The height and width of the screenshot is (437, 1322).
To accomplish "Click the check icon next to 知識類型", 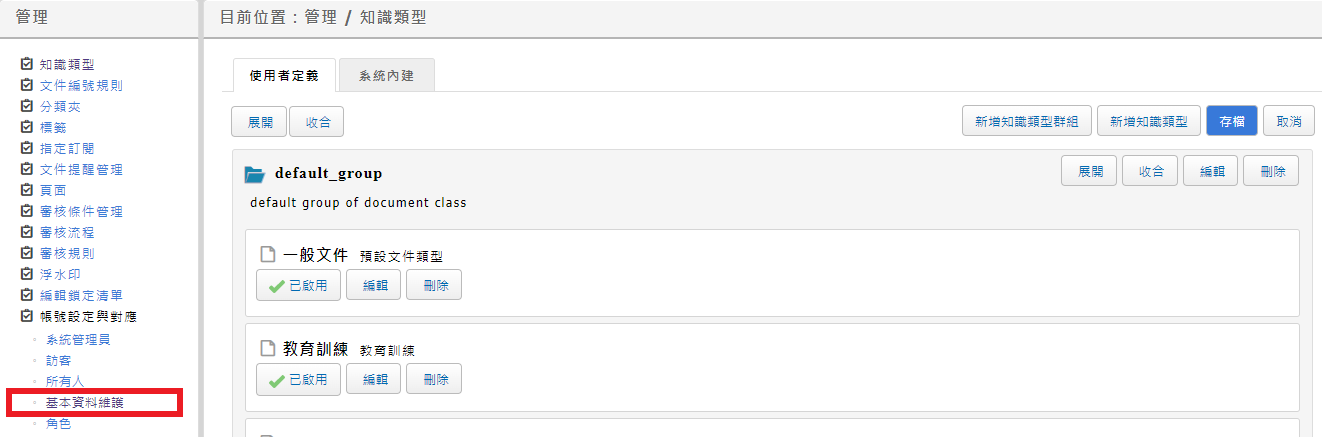I will 27,64.
